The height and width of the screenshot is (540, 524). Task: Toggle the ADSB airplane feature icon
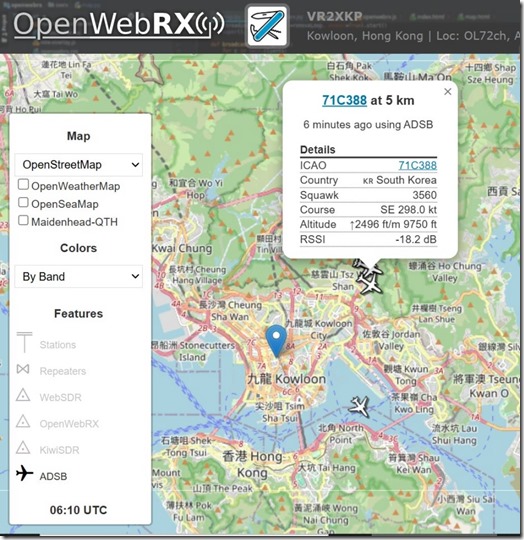pos(24,473)
